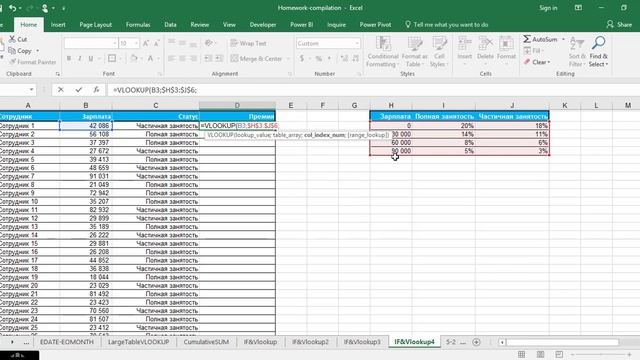Screen dimensions: 640x360
Task: Open the Font dialog launcher
Action: (160, 74)
